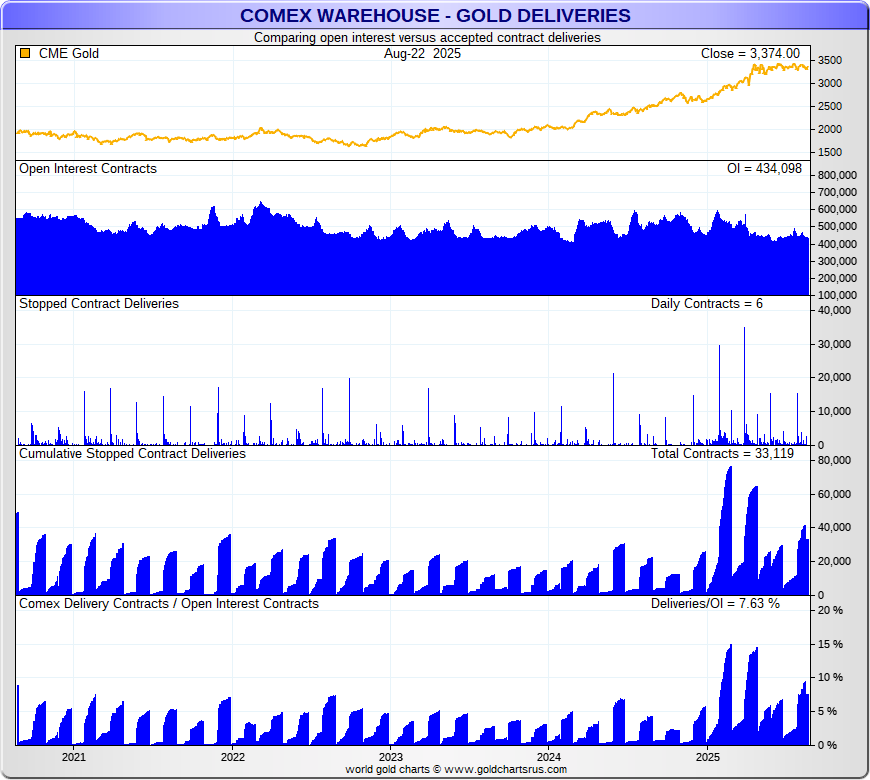The height and width of the screenshot is (780, 870).
Task: Click the 400,000 open interest axis tick
Action: [837, 244]
